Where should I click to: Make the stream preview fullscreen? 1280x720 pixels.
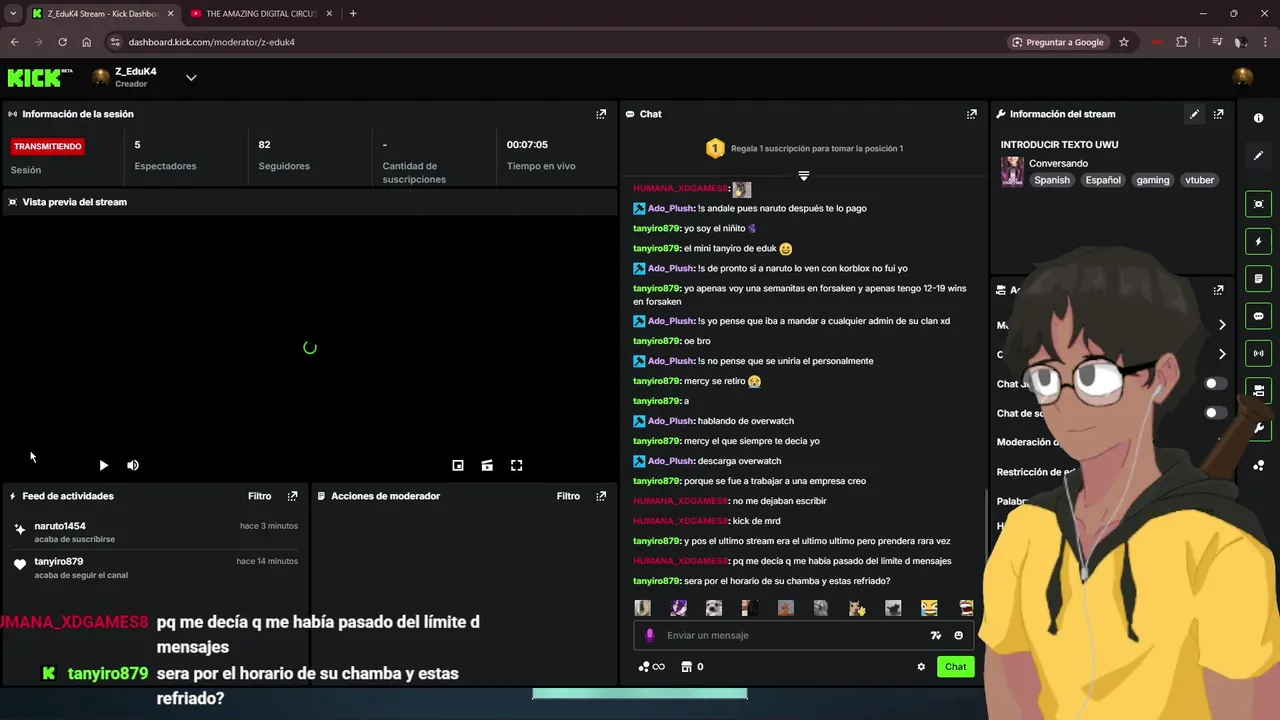(x=517, y=465)
